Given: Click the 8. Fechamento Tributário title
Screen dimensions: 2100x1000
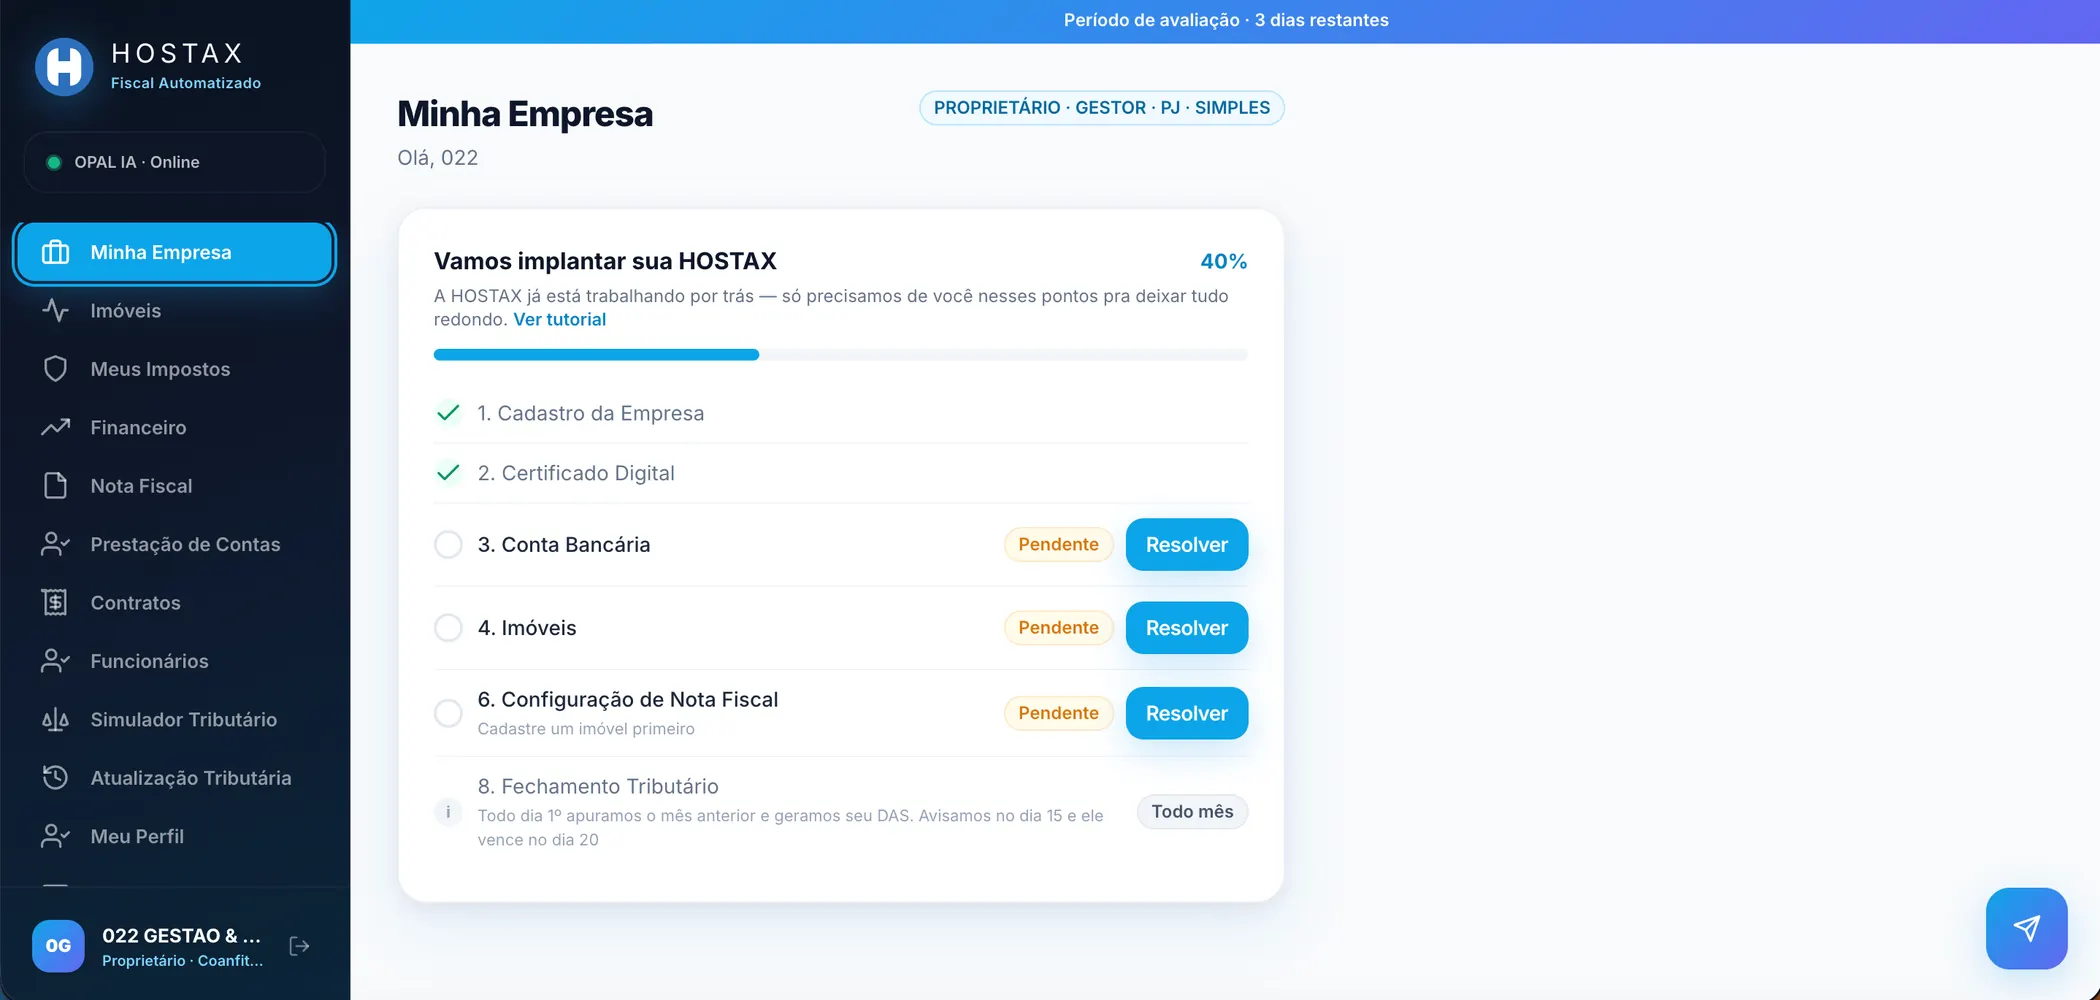Looking at the screenshot, I should click(x=598, y=787).
